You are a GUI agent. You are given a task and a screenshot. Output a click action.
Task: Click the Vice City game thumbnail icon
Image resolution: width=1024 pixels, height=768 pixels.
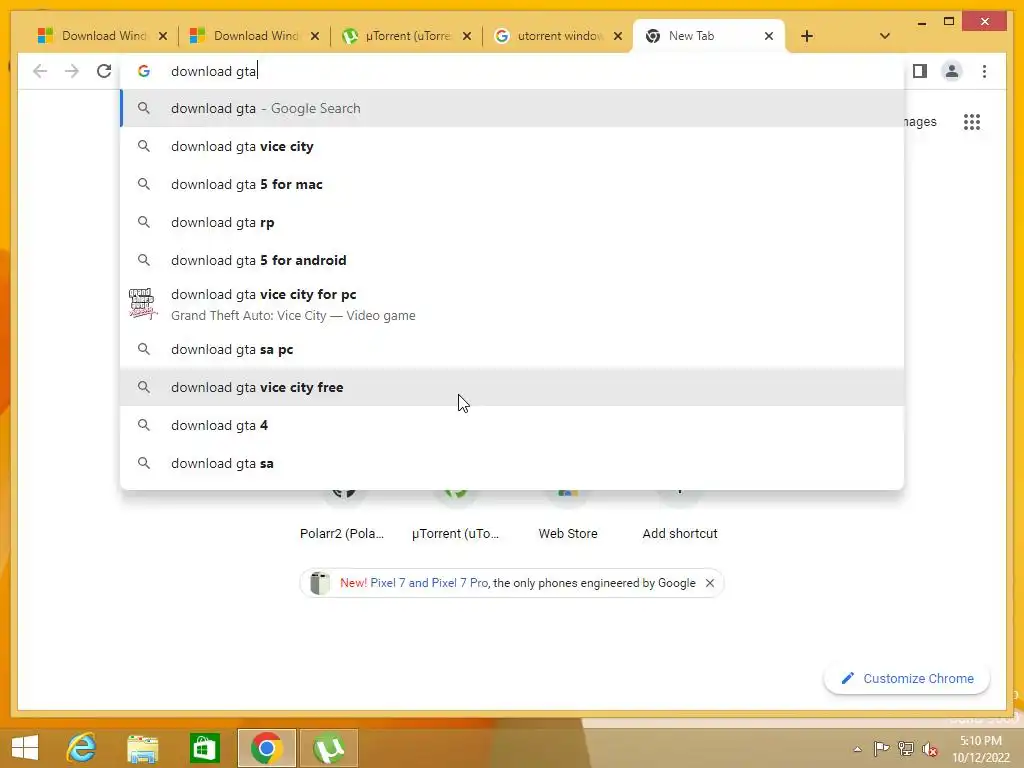point(143,304)
